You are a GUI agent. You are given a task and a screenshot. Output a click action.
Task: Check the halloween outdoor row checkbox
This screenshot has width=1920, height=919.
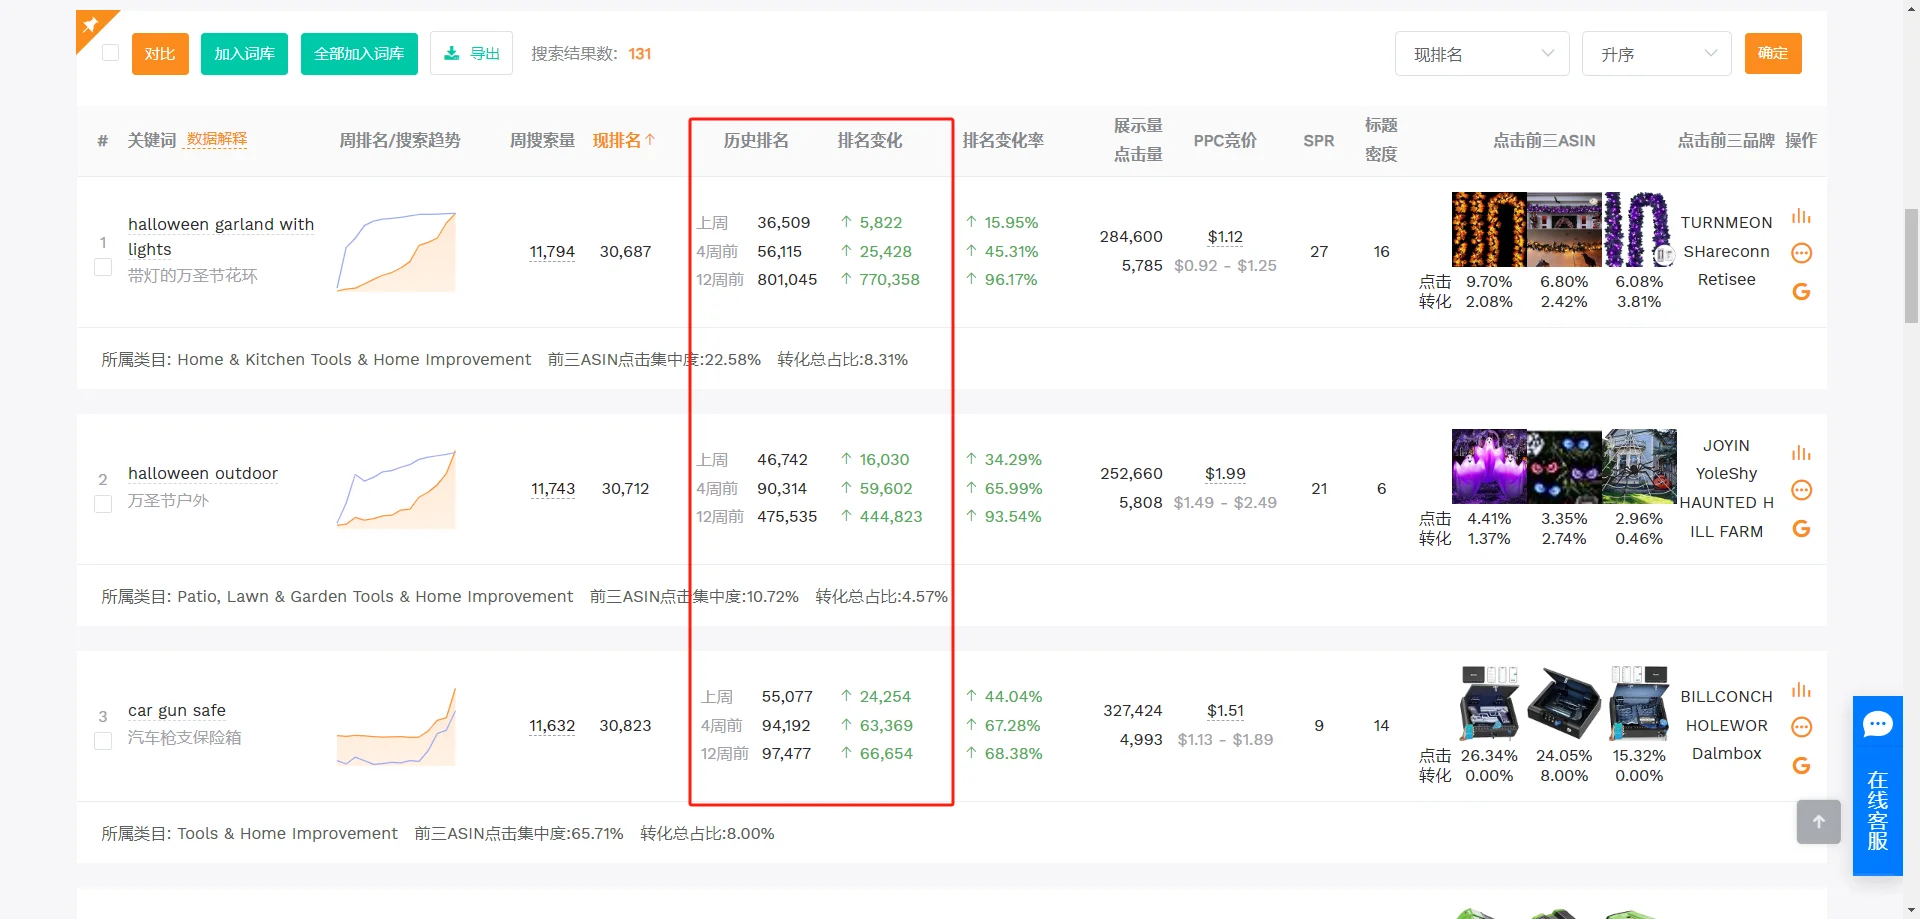pos(102,504)
